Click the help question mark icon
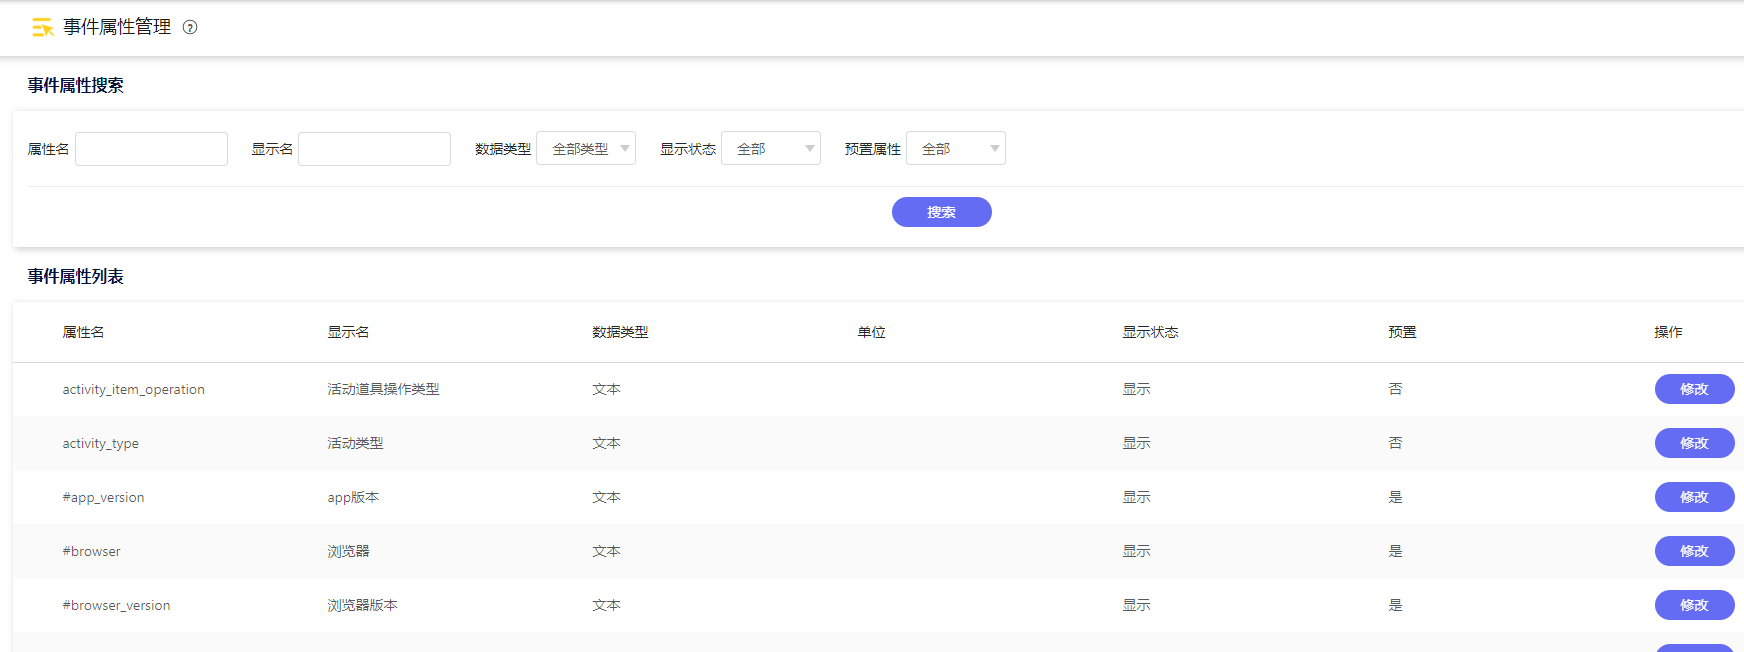Viewport: 1744px width, 652px height. coord(190,28)
